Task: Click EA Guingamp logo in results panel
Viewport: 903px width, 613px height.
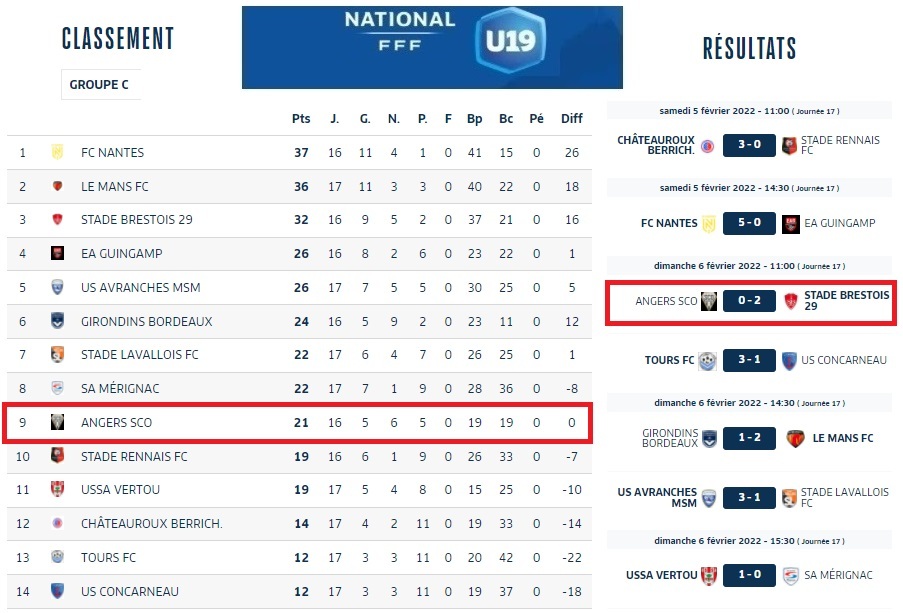Action: pyautogui.click(x=791, y=223)
